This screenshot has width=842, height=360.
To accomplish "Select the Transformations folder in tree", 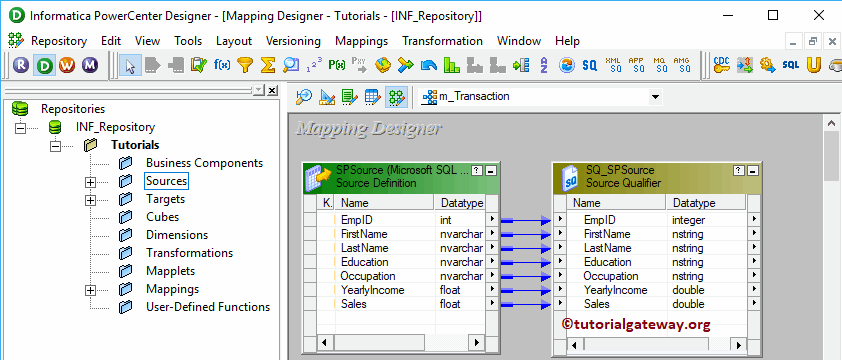I will [189, 253].
